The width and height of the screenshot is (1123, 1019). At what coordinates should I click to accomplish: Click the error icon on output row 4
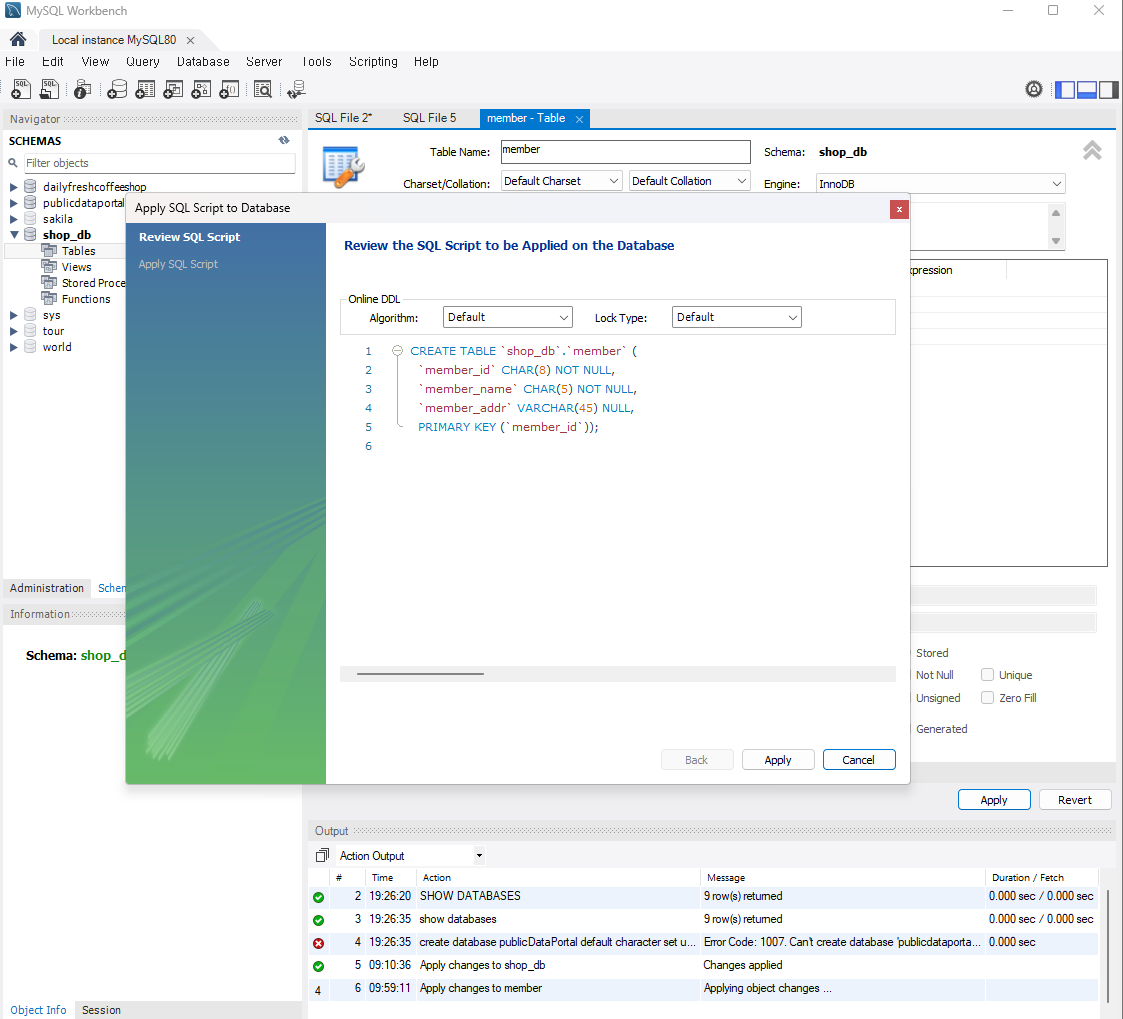[x=319, y=943]
